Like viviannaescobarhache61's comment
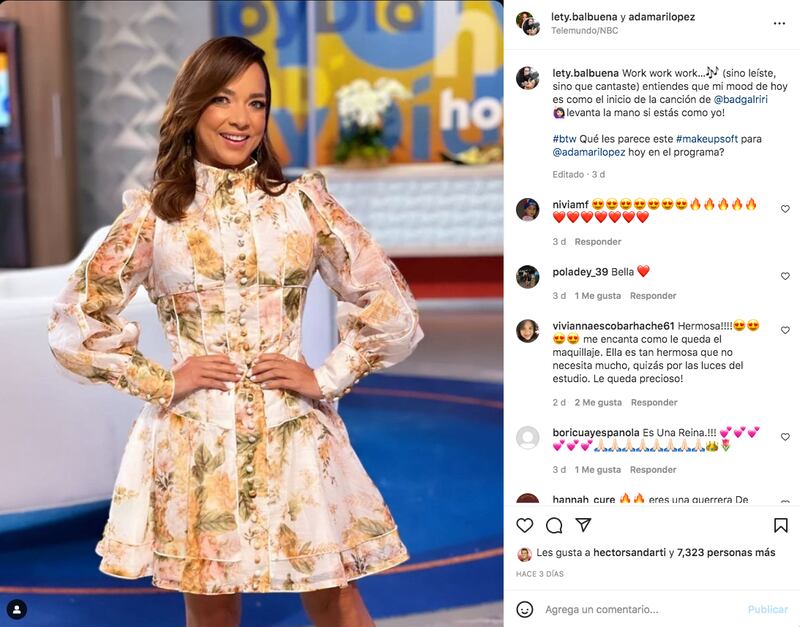800x627 pixels. [785, 331]
